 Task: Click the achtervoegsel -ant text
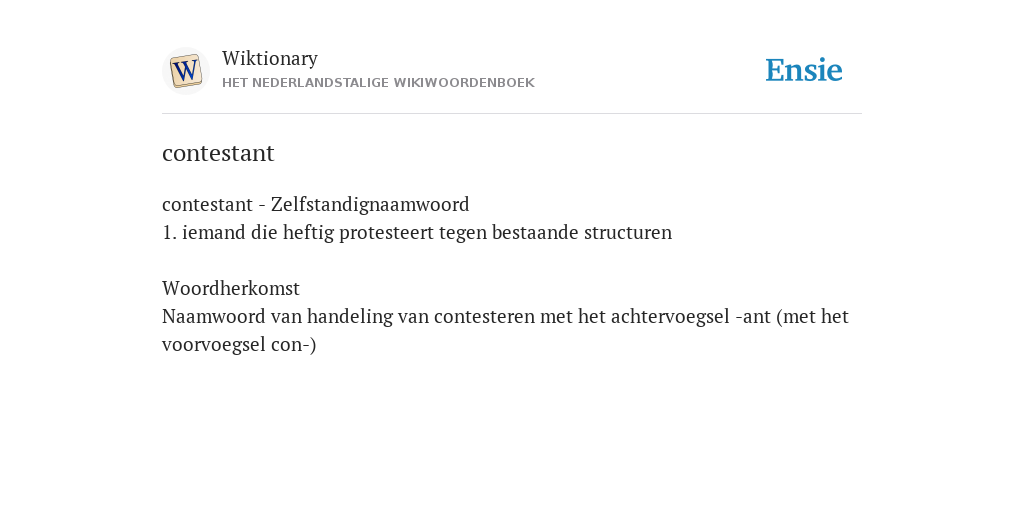pos(691,317)
